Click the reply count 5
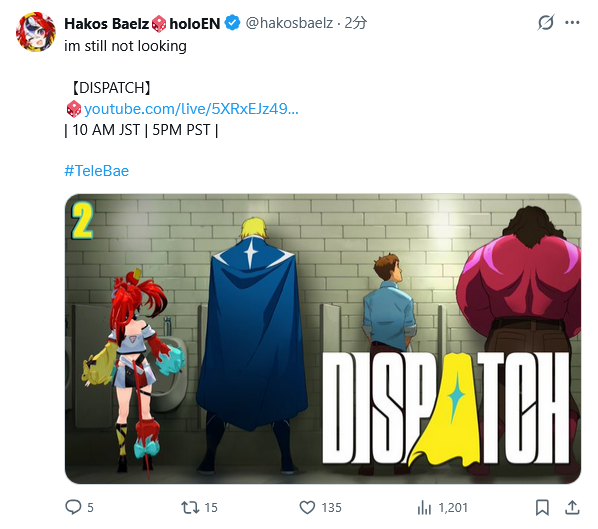 click(90, 508)
